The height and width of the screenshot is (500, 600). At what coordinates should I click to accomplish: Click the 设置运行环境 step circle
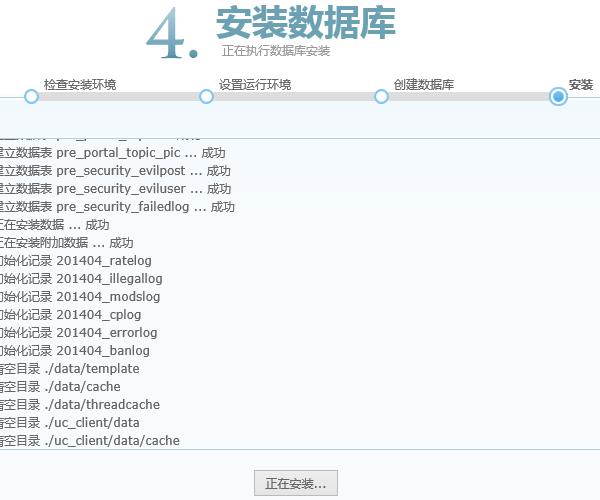pyautogui.click(x=206, y=96)
